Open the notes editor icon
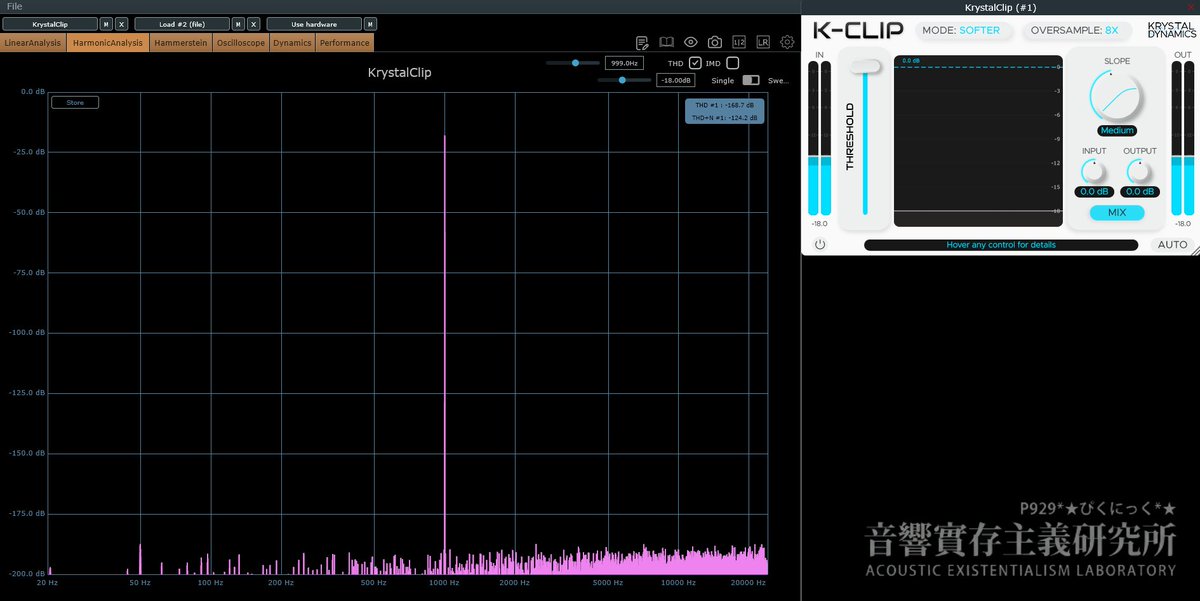 pos(643,42)
